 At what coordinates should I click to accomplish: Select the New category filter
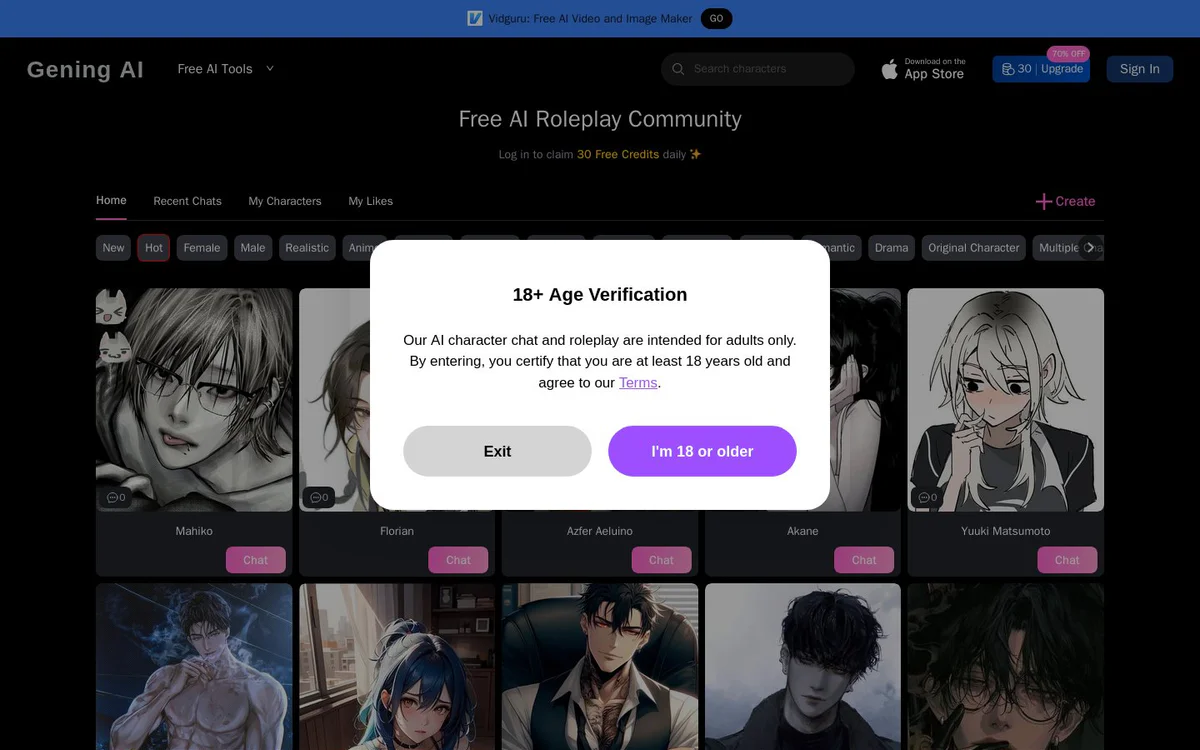click(x=114, y=248)
